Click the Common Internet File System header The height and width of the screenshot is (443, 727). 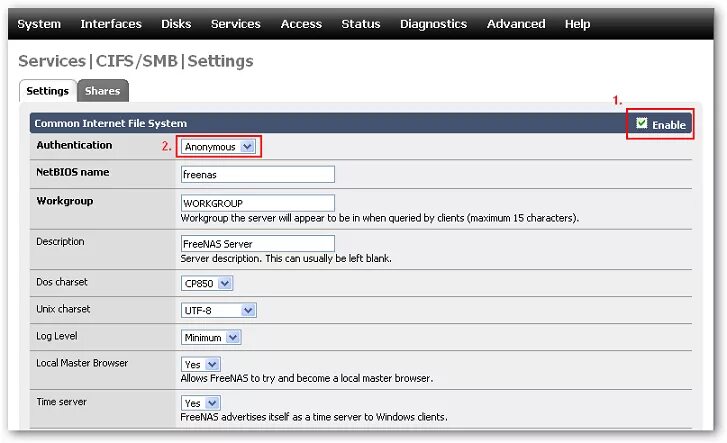click(110, 123)
